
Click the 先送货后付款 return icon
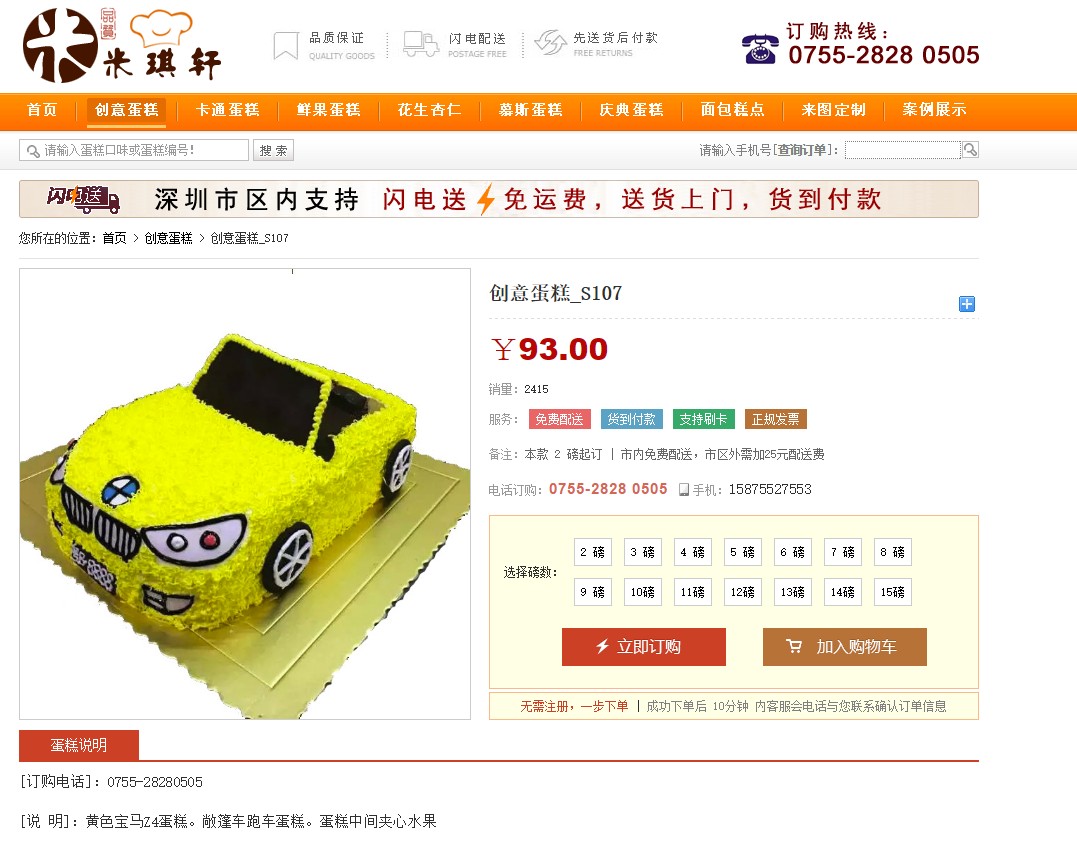pyautogui.click(x=550, y=43)
